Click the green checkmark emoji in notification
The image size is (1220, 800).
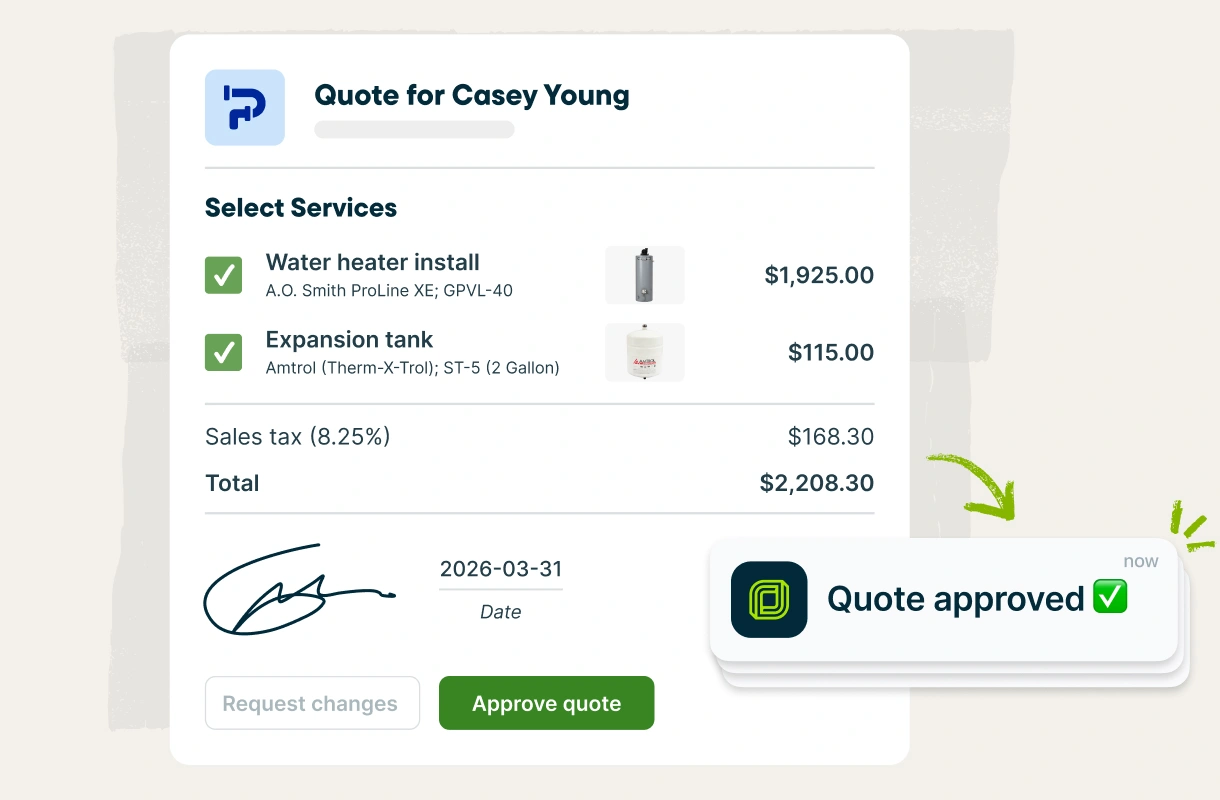[x=1110, y=598]
